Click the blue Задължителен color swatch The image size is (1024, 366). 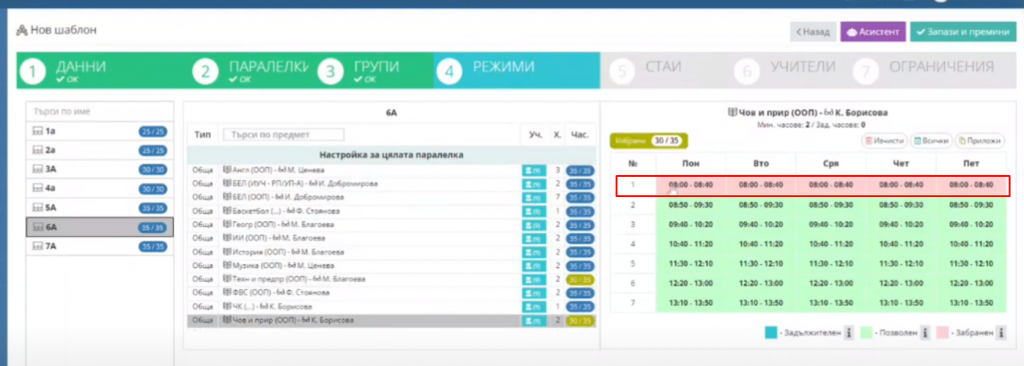[771, 333]
